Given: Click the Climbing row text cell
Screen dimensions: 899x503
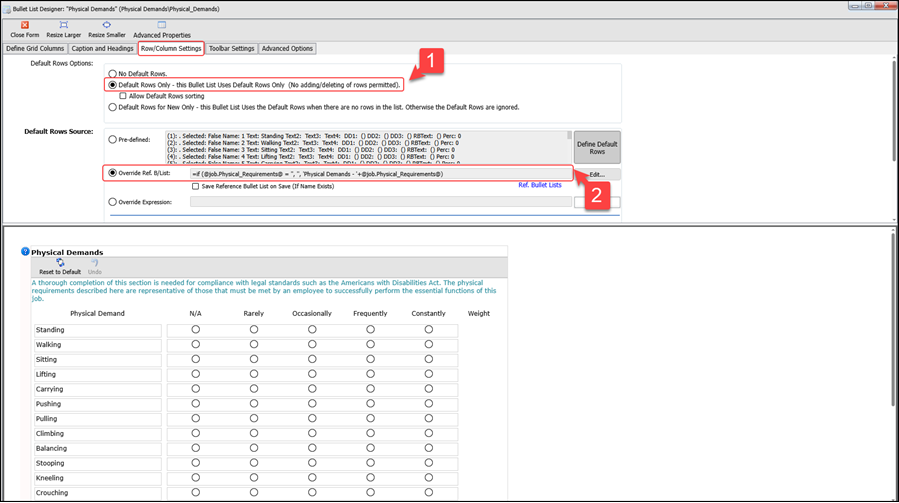Looking at the screenshot, I should click(x=97, y=434).
